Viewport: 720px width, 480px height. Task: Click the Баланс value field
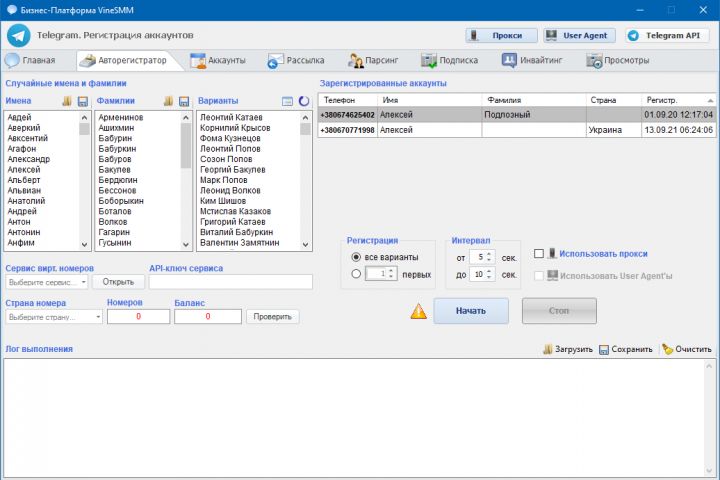pyautogui.click(x=208, y=316)
